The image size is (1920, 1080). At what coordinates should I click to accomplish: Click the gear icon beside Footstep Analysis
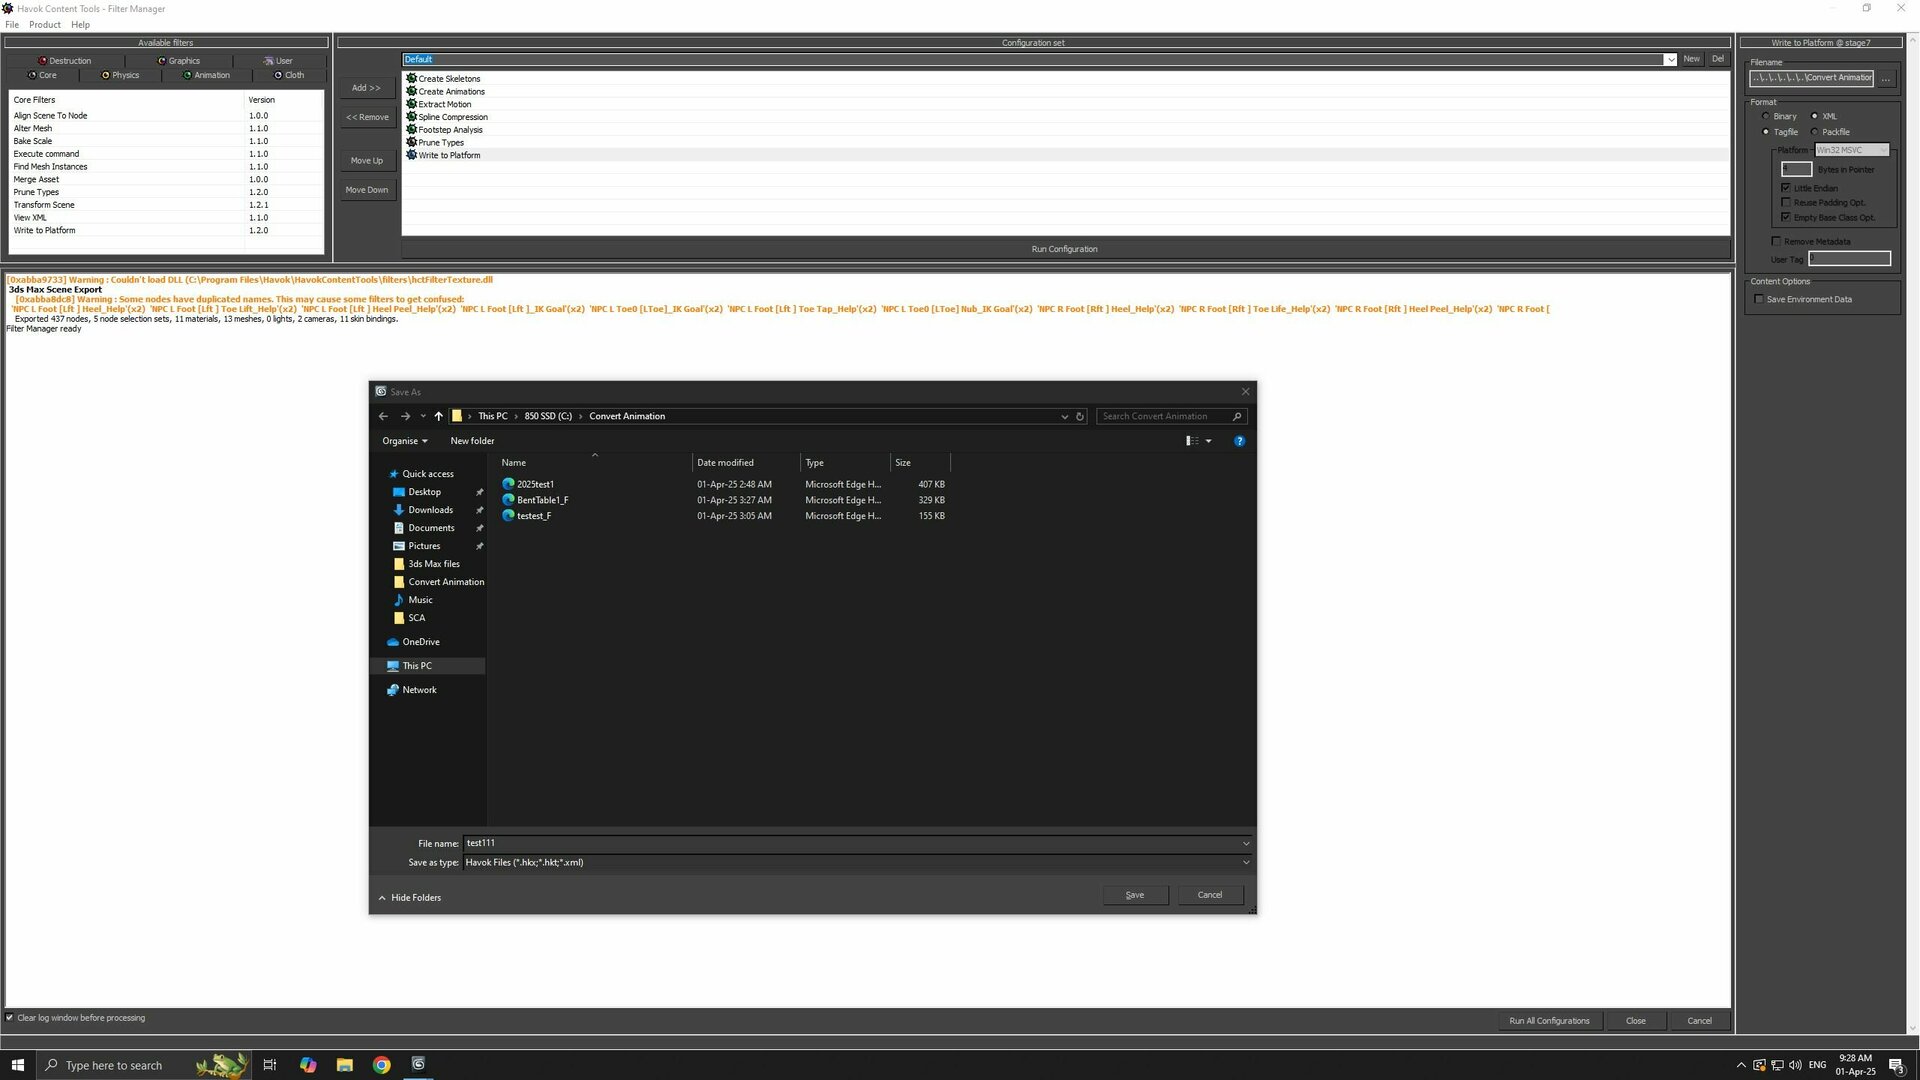coord(411,129)
